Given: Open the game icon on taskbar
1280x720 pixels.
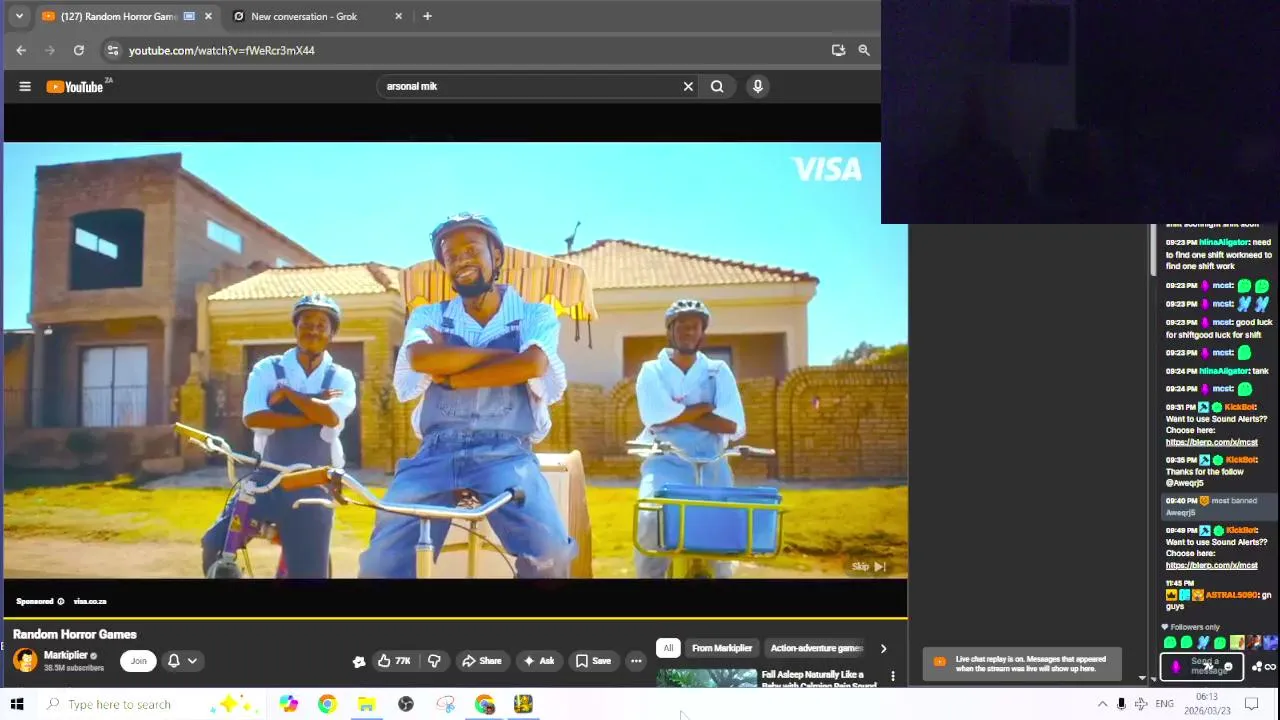Looking at the screenshot, I should coord(523,704).
